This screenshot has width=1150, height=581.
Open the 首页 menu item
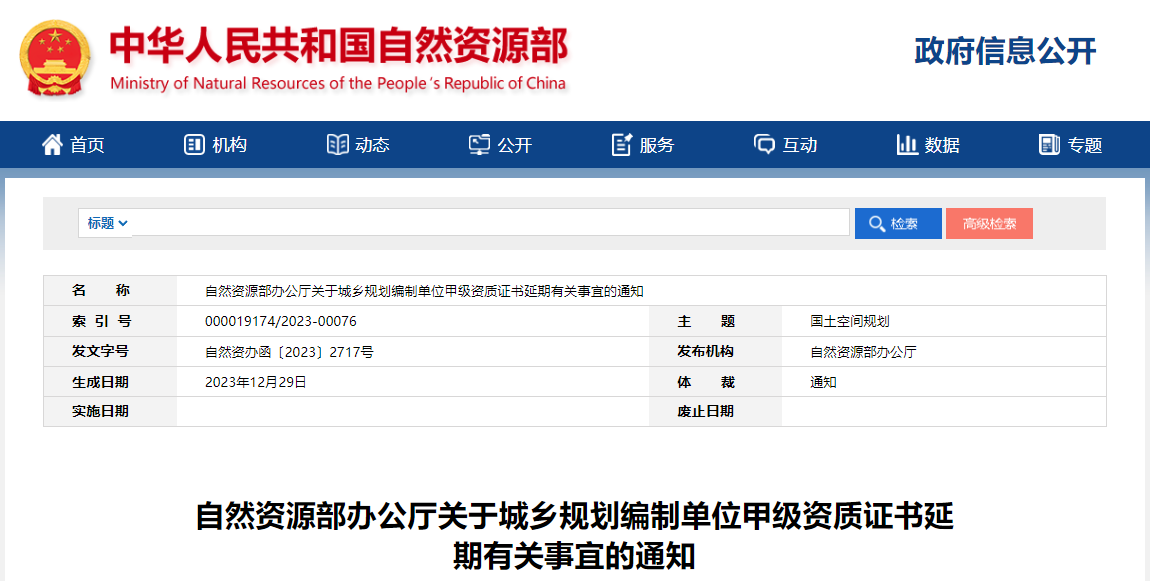(x=87, y=145)
